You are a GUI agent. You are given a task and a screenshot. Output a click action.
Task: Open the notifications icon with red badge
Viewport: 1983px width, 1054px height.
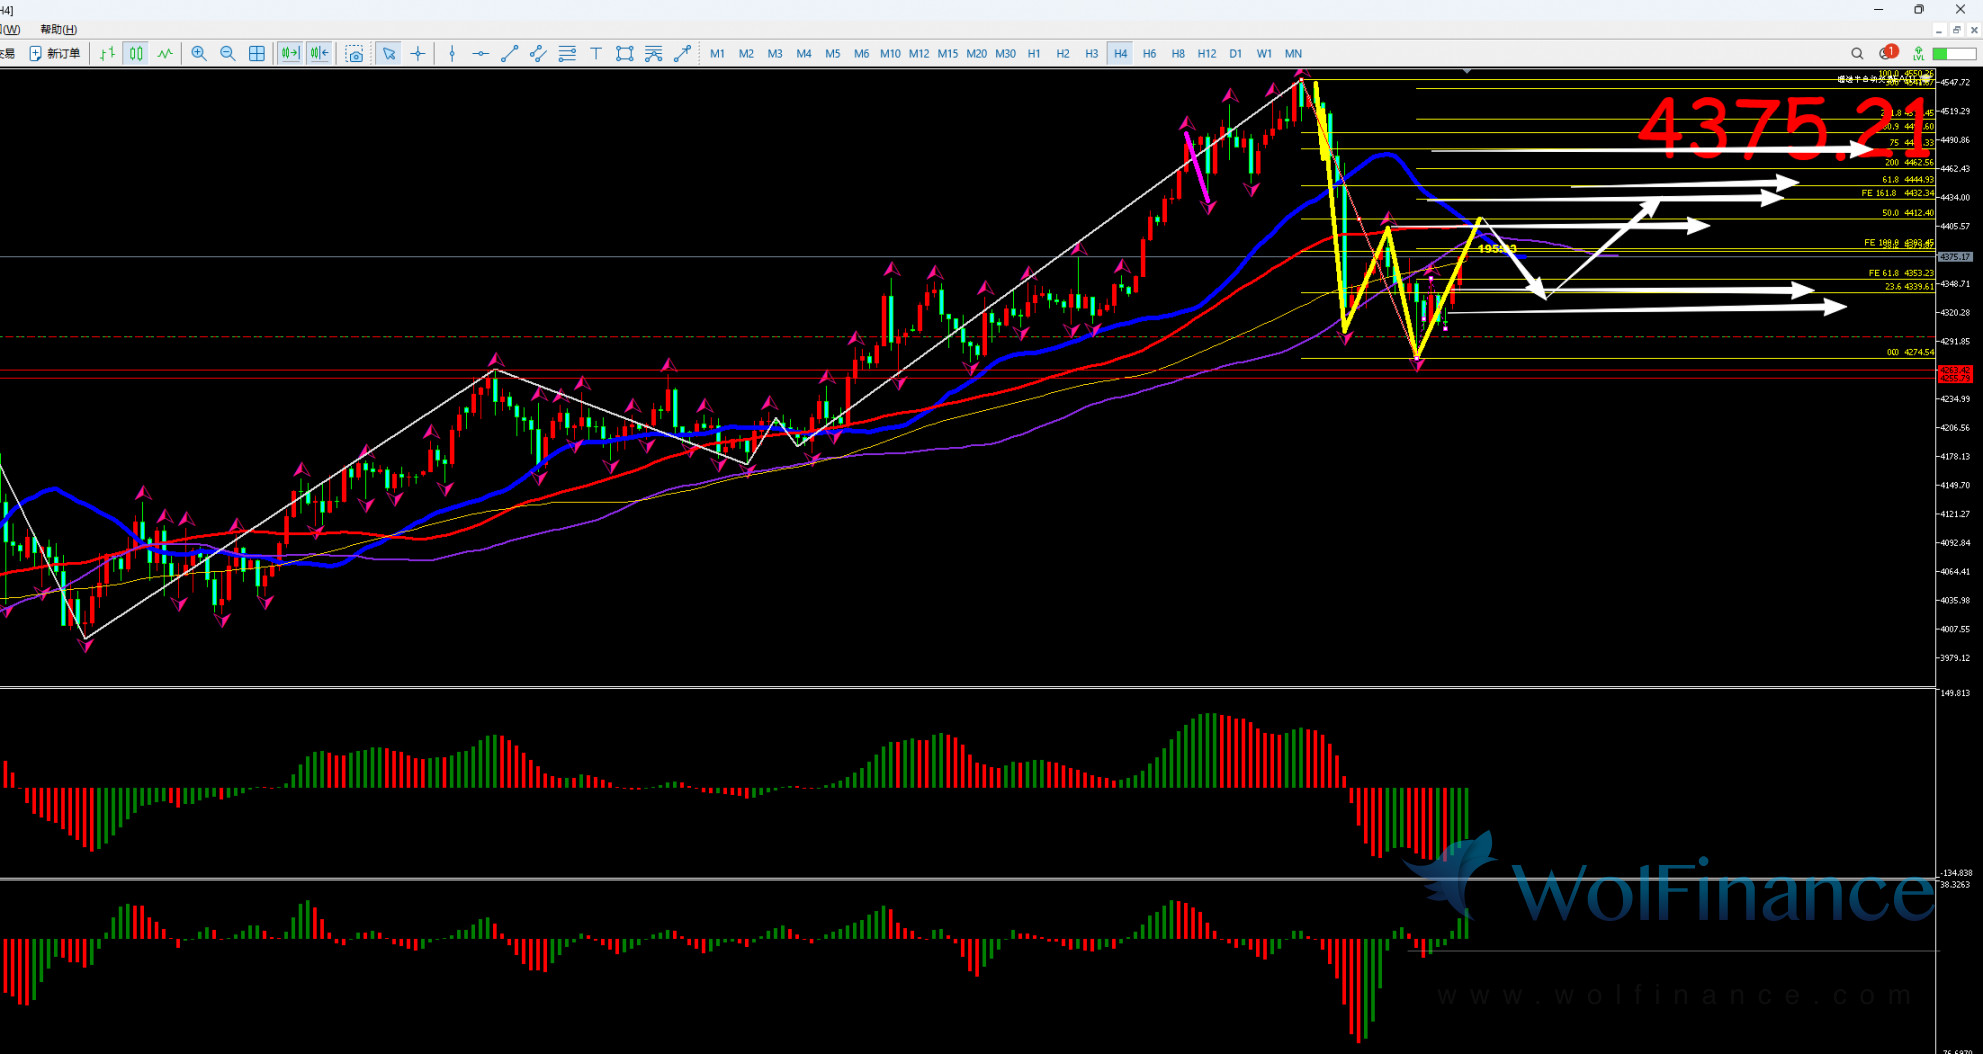[x=1887, y=53]
